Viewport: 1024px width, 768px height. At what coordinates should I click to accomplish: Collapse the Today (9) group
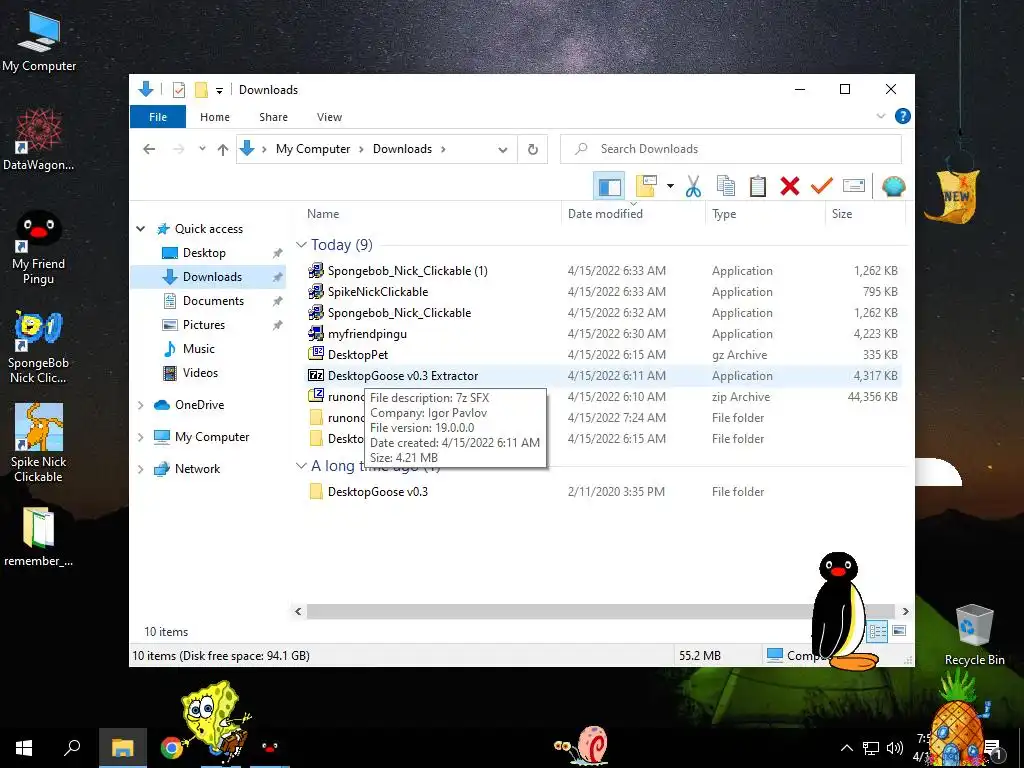(301, 244)
